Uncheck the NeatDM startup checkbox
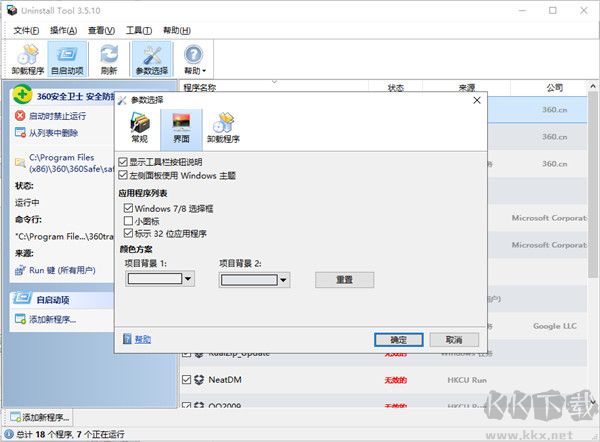Screen dimensions: 600x442 click(186, 380)
